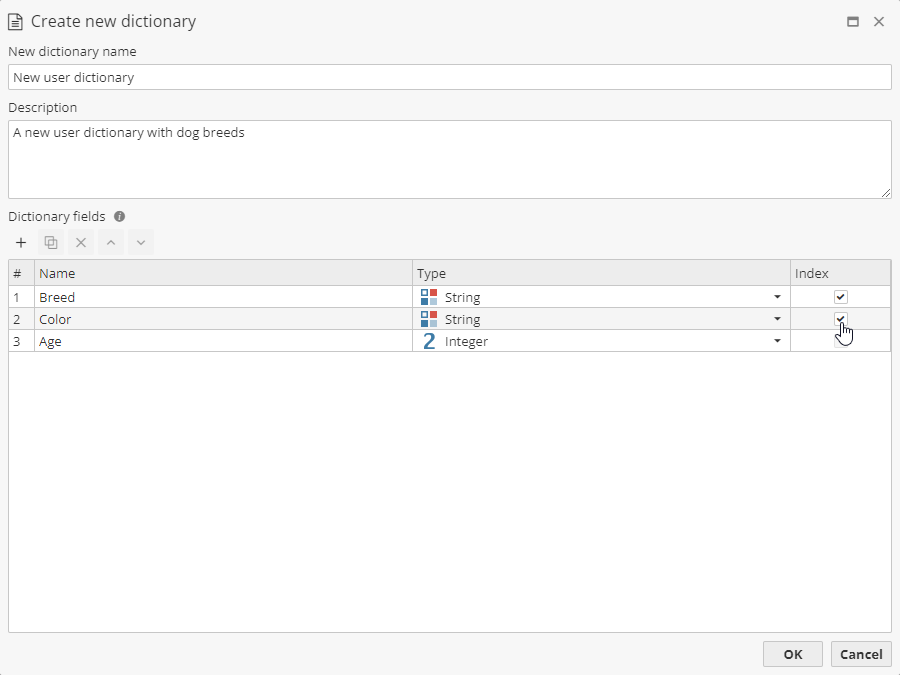Click the Integer type icon for Age
The height and width of the screenshot is (675, 900).
(x=429, y=341)
